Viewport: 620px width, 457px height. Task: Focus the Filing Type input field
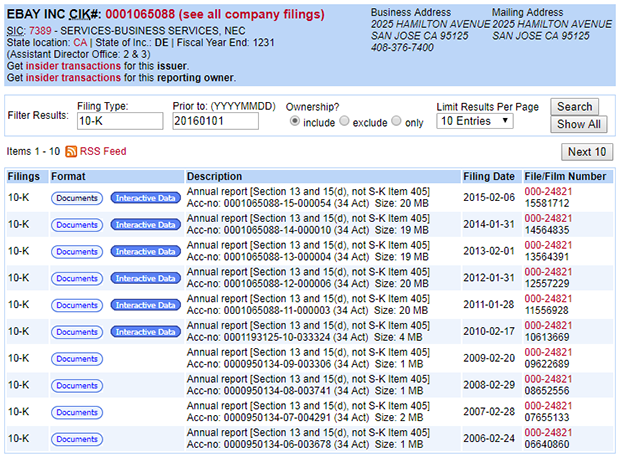point(120,121)
